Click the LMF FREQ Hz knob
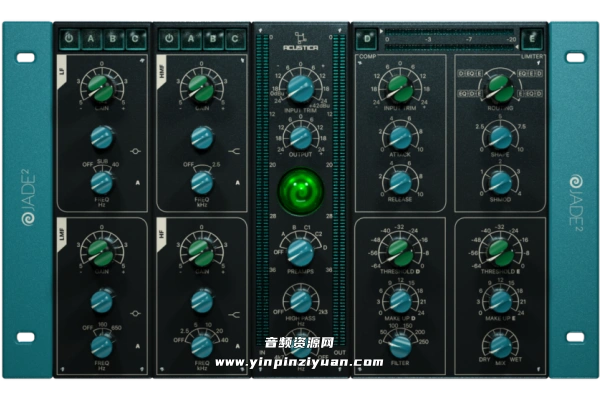 point(102,347)
